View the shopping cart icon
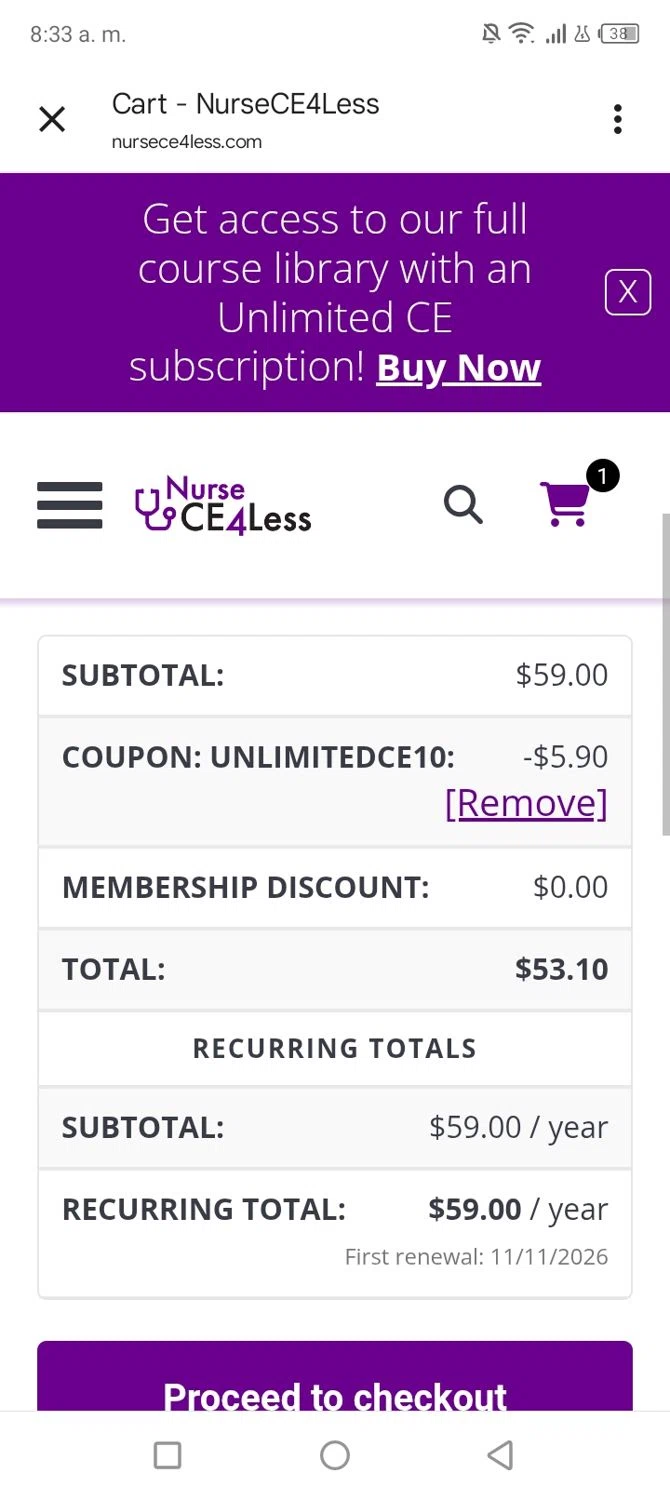Viewport: 670px width, 1500px height. pyautogui.click(x=565, y=505)
